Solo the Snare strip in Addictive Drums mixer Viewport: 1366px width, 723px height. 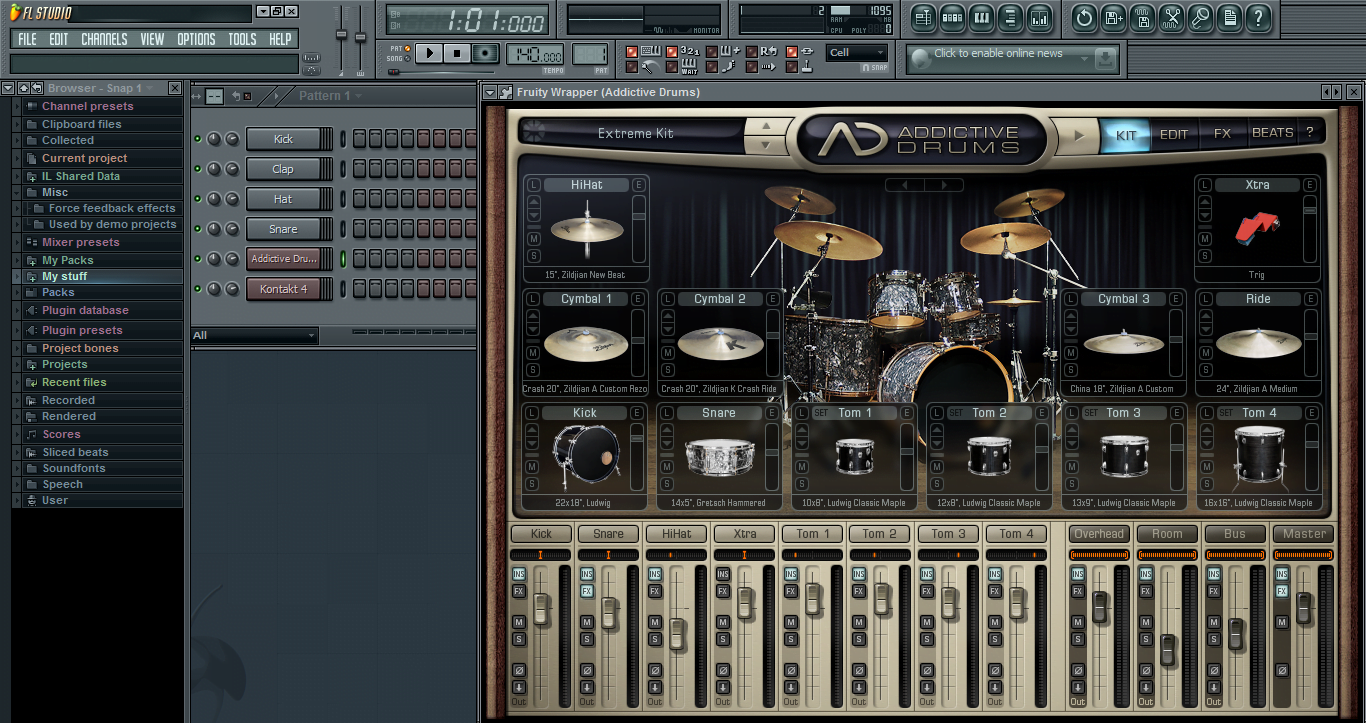point(587,640)
